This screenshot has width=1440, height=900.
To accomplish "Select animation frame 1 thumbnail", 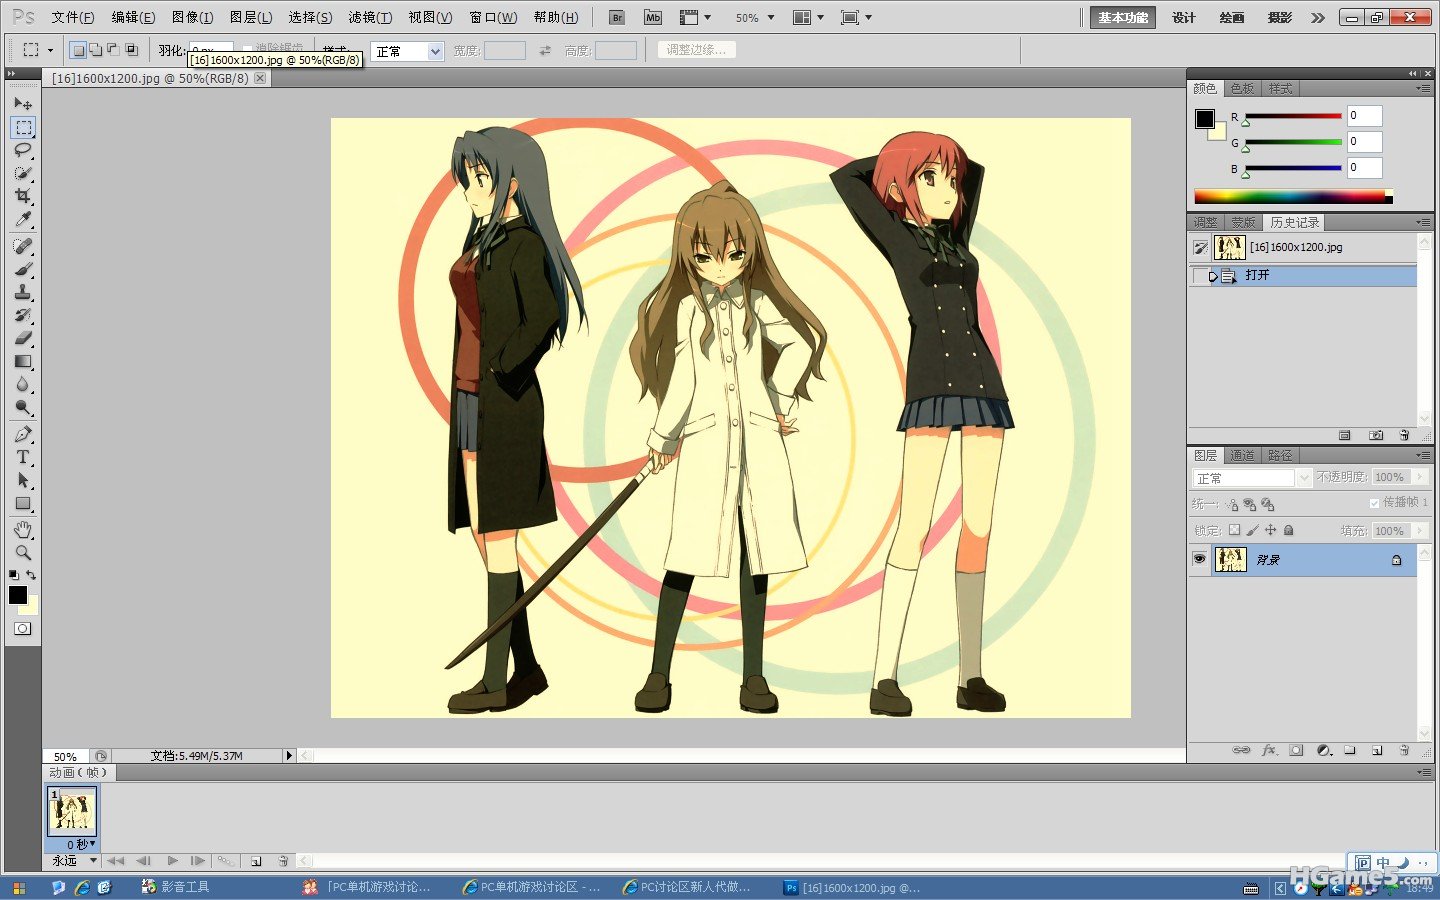I will point(73,811).
